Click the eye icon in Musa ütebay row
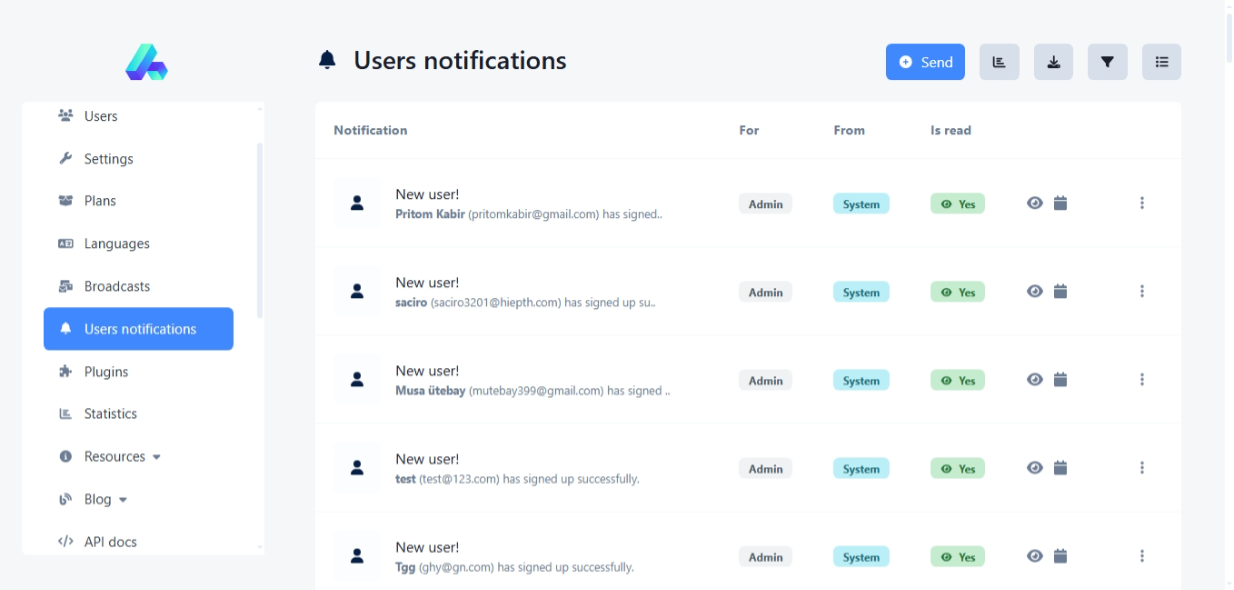 coord(1035,380)
